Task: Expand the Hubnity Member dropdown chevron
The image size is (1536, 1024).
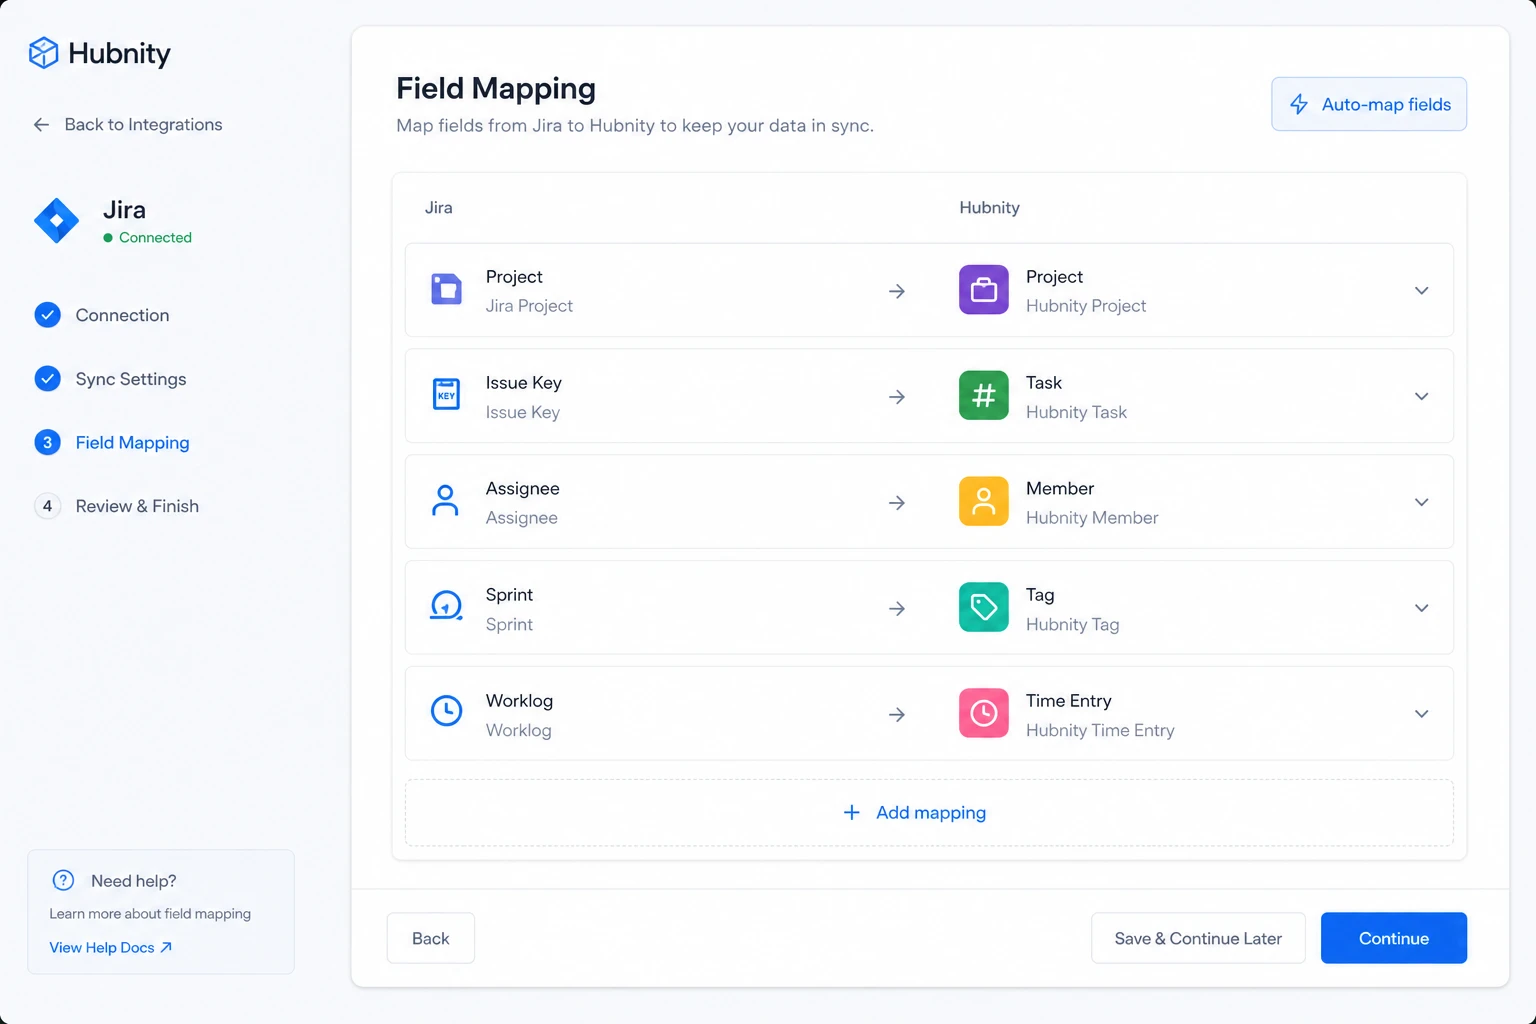Action: click(1421, 502)
